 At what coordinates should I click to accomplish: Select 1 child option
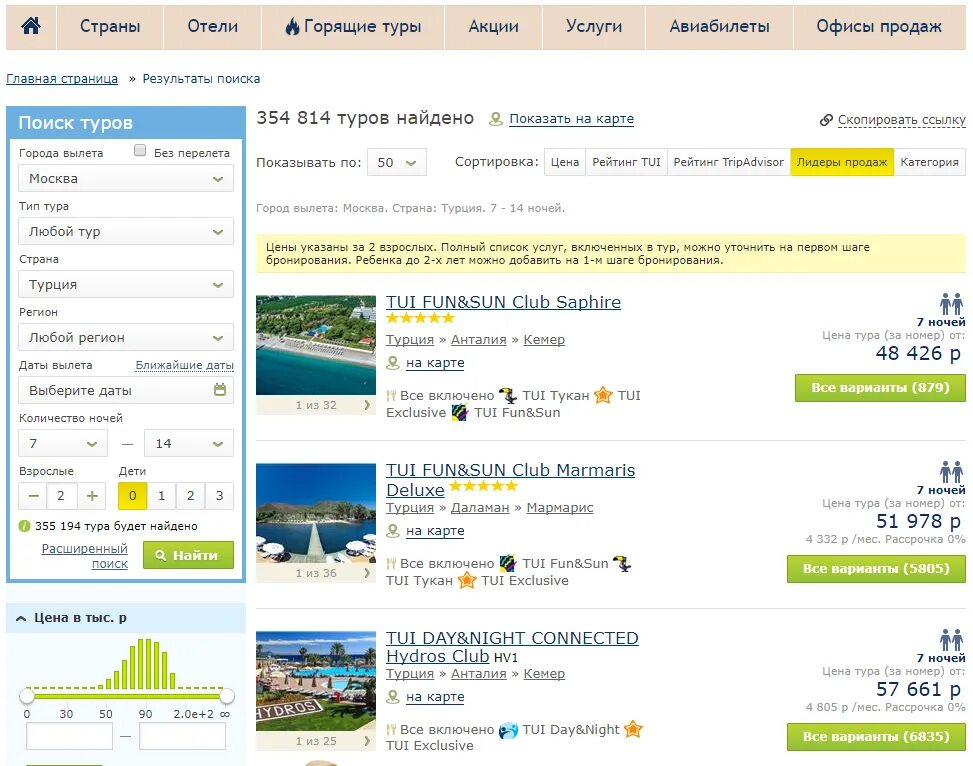tap(161, 495)
